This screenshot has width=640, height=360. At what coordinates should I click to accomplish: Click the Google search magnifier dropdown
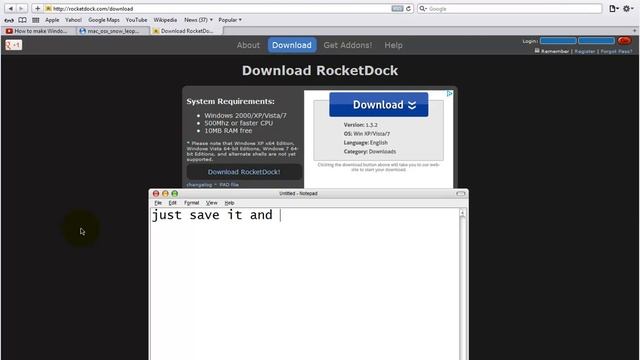[423, 9]
